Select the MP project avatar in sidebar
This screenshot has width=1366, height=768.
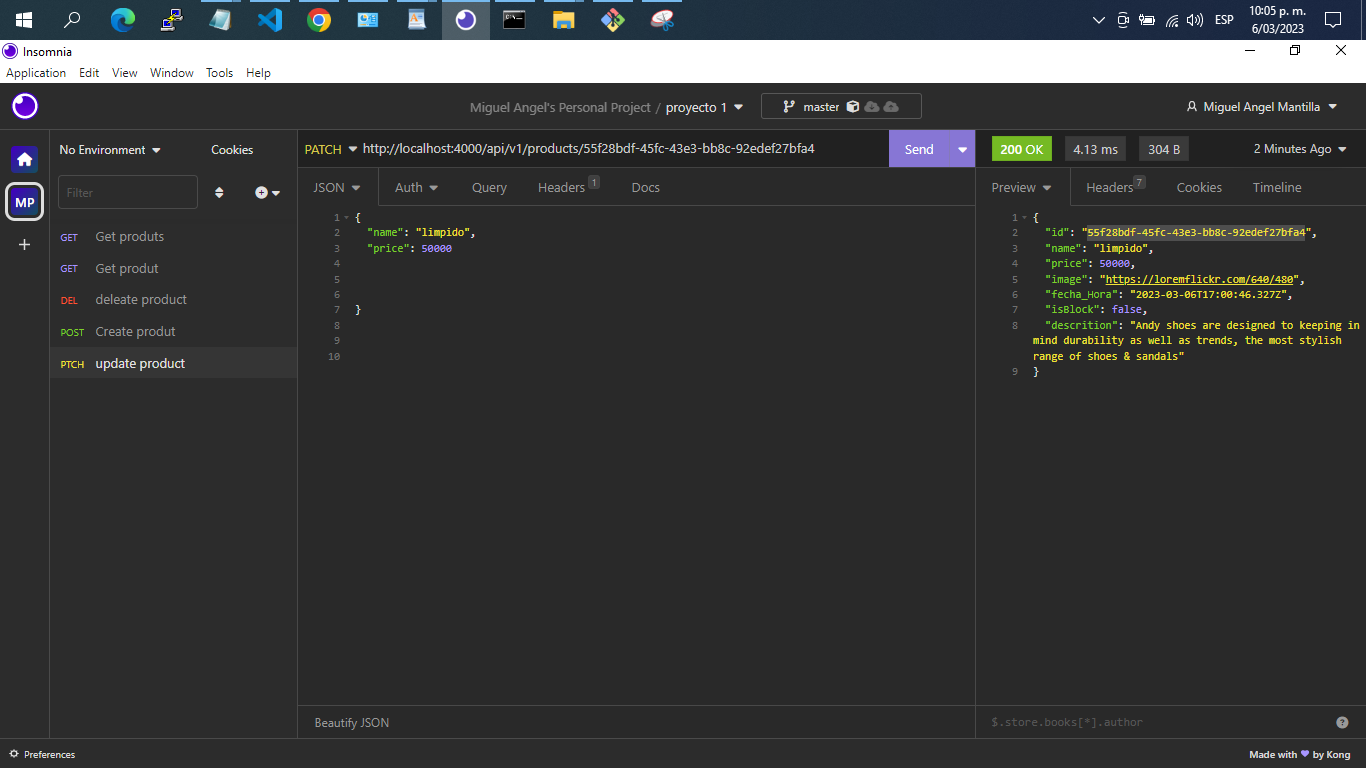(x=24, y=201)
